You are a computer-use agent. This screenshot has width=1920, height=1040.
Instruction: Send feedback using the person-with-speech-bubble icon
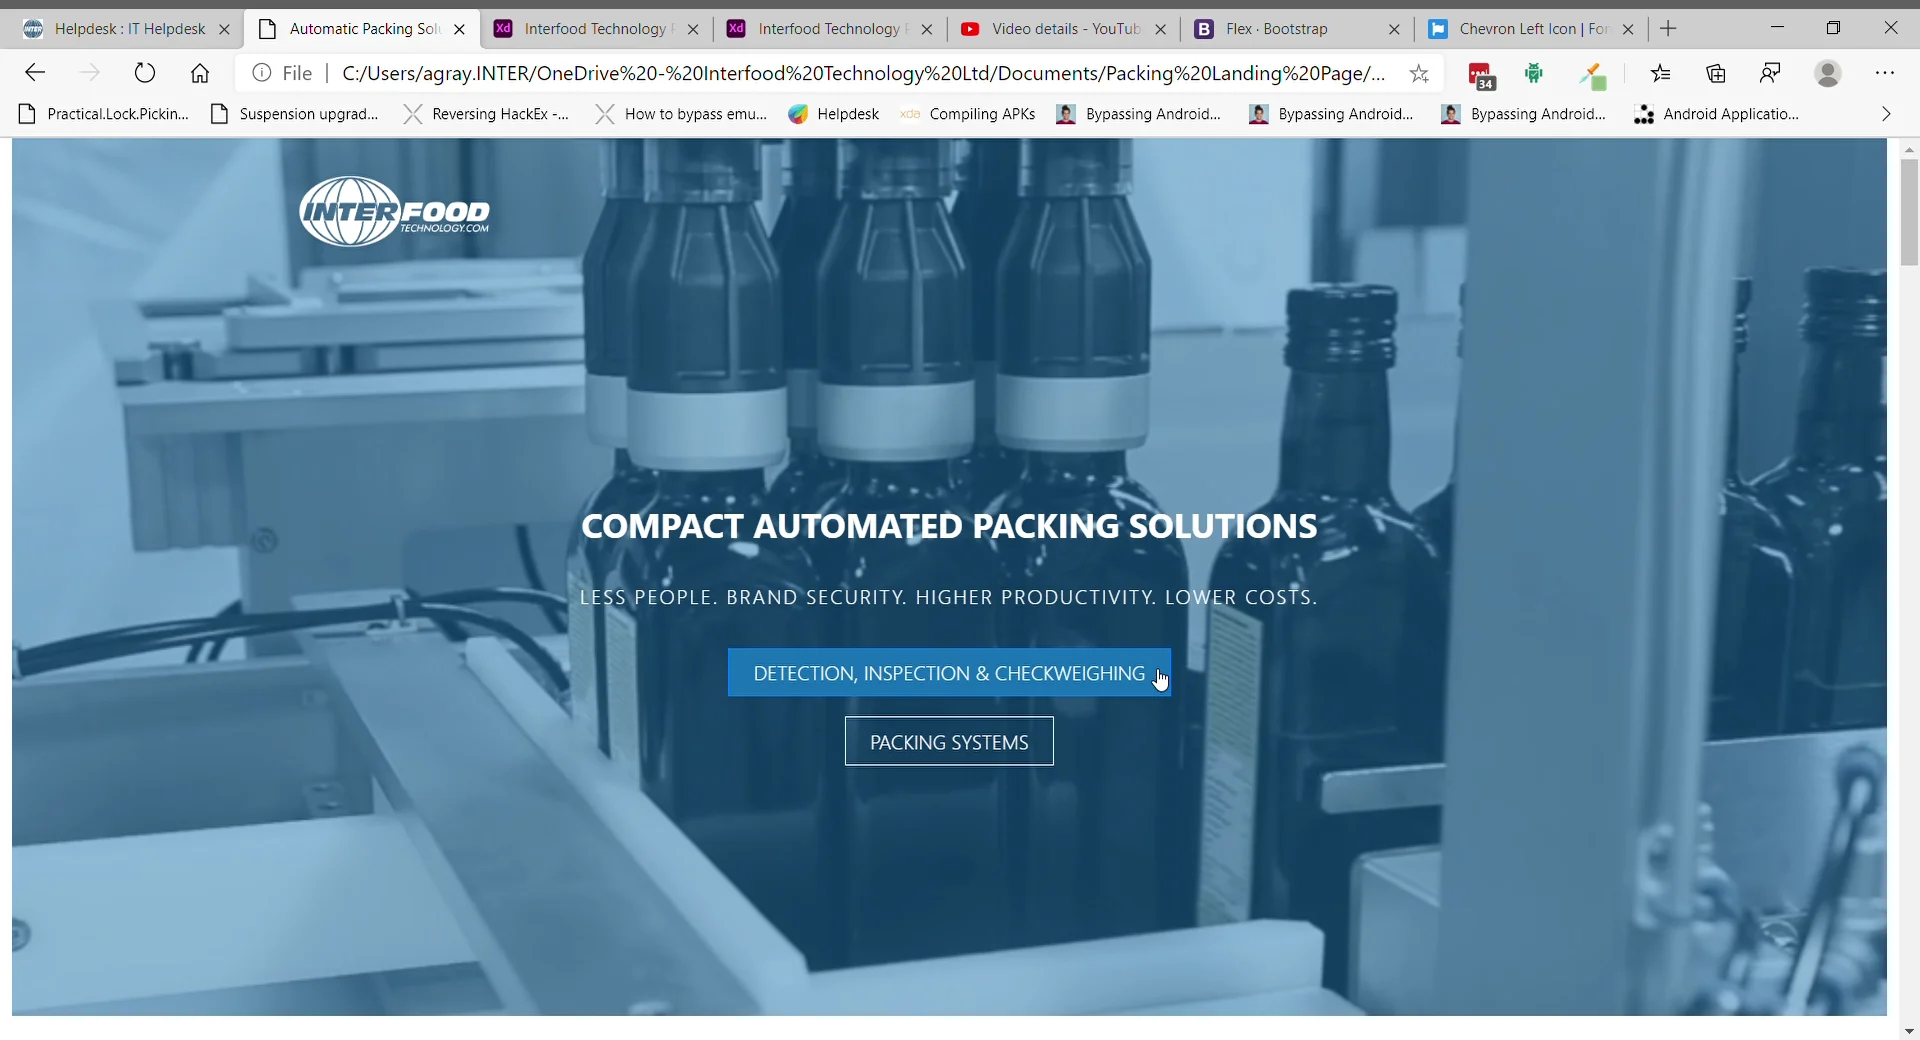tap(1771, 73)
